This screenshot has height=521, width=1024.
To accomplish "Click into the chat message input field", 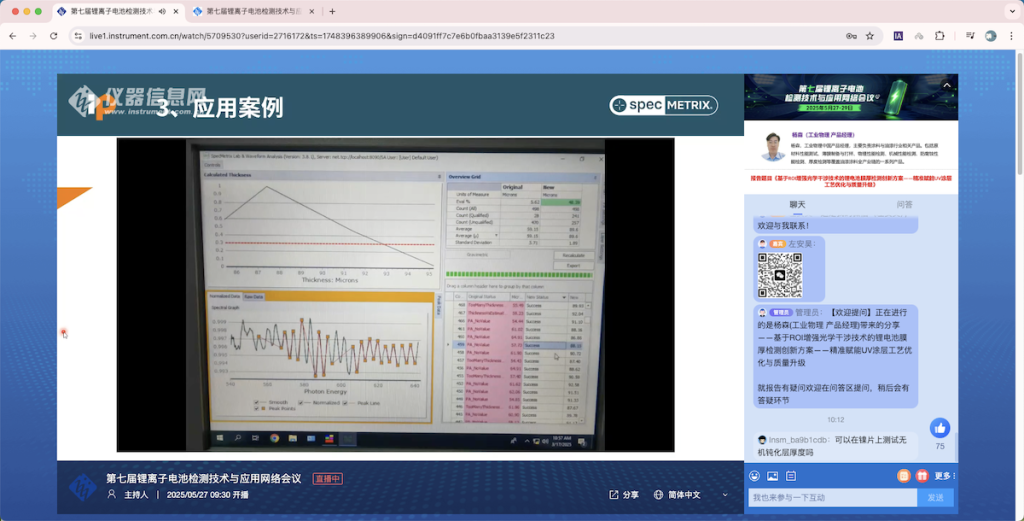I will [833, 497].
